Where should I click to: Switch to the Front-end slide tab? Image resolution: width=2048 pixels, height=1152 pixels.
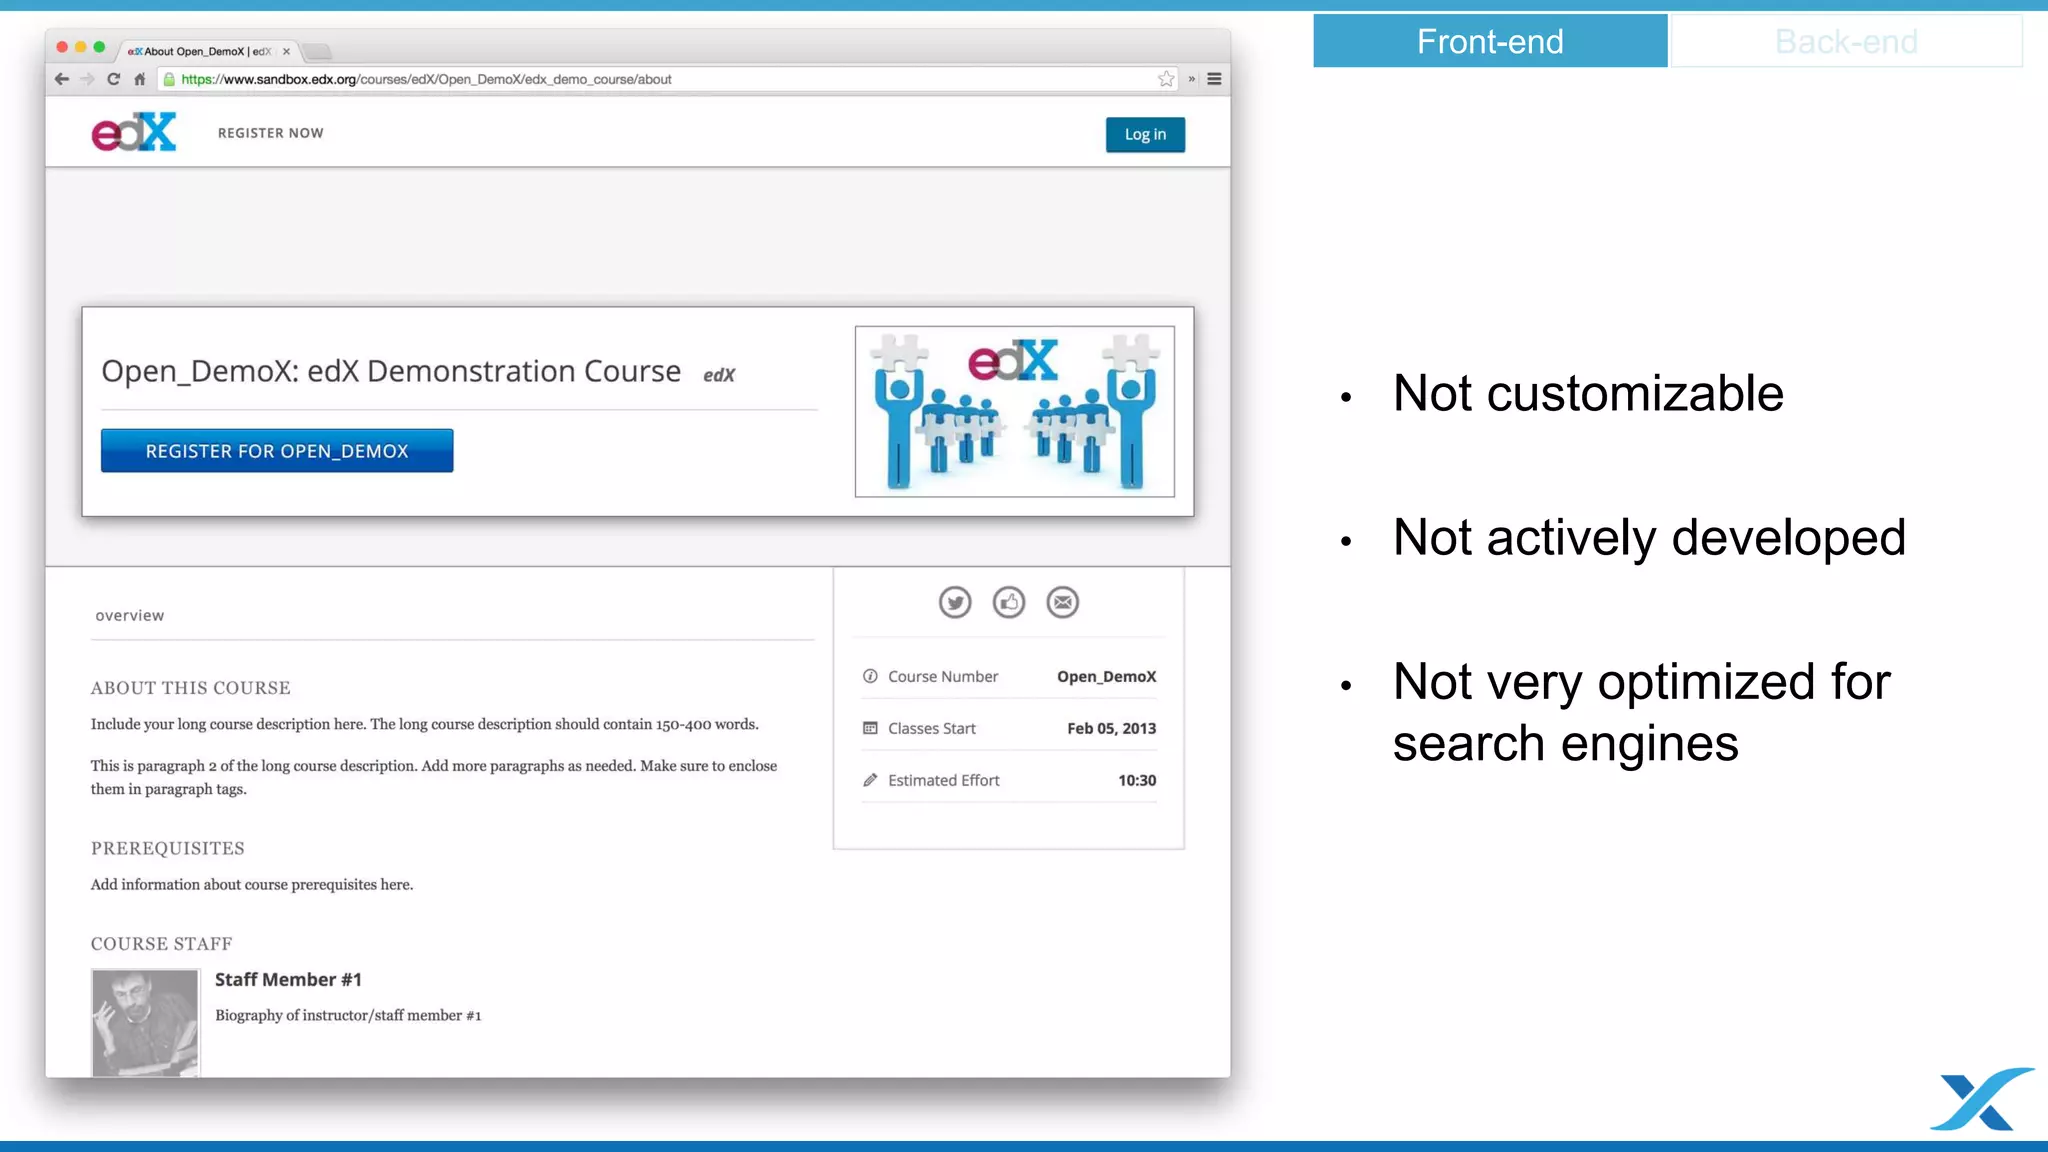[1490, 41]
